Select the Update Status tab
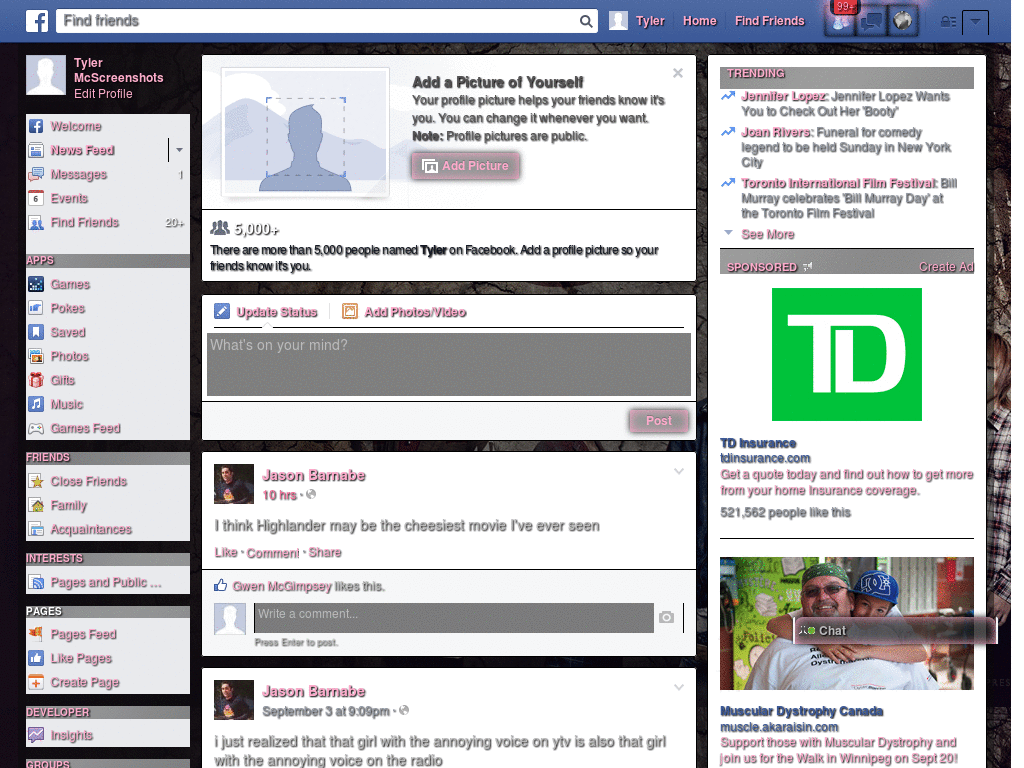 click(x=266, y=312)
